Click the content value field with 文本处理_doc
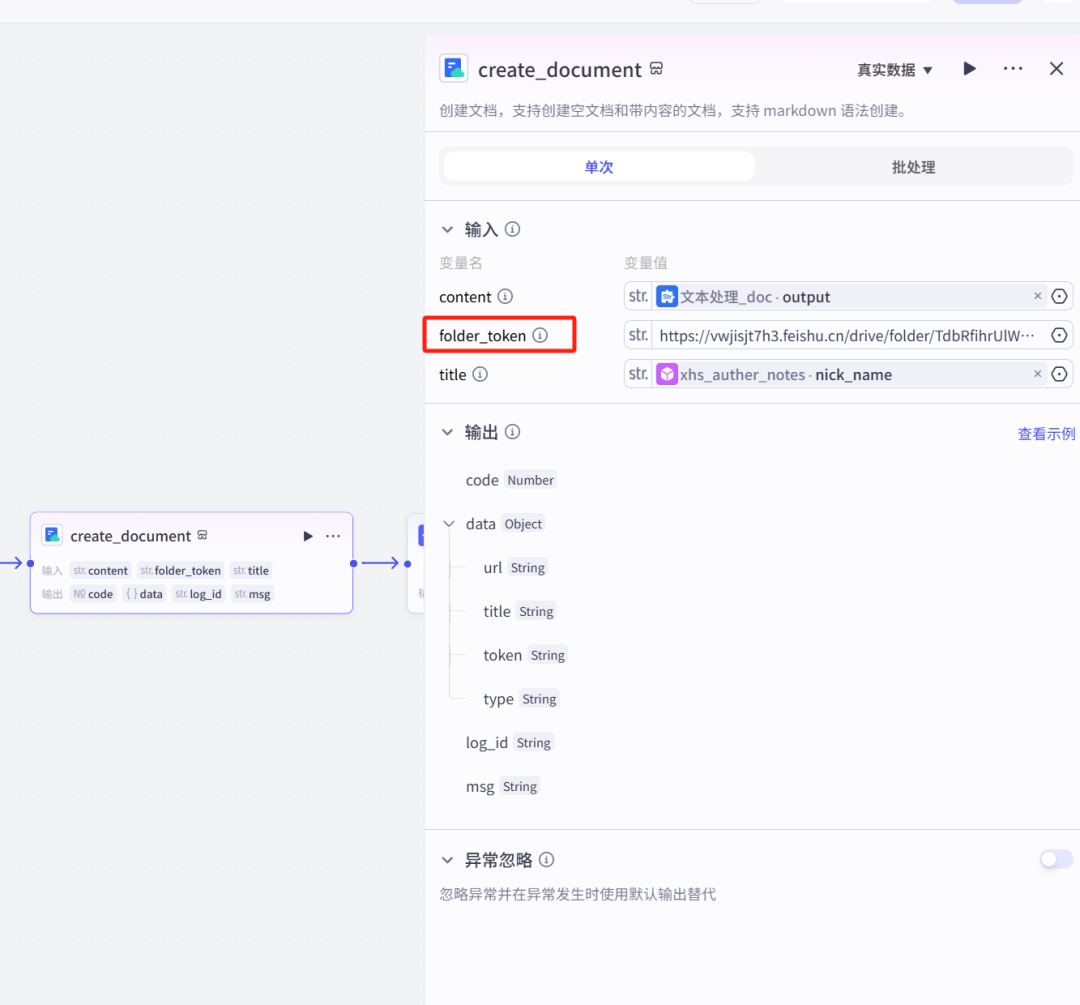Viewport: 1080px width, 1005px height. 849,296
